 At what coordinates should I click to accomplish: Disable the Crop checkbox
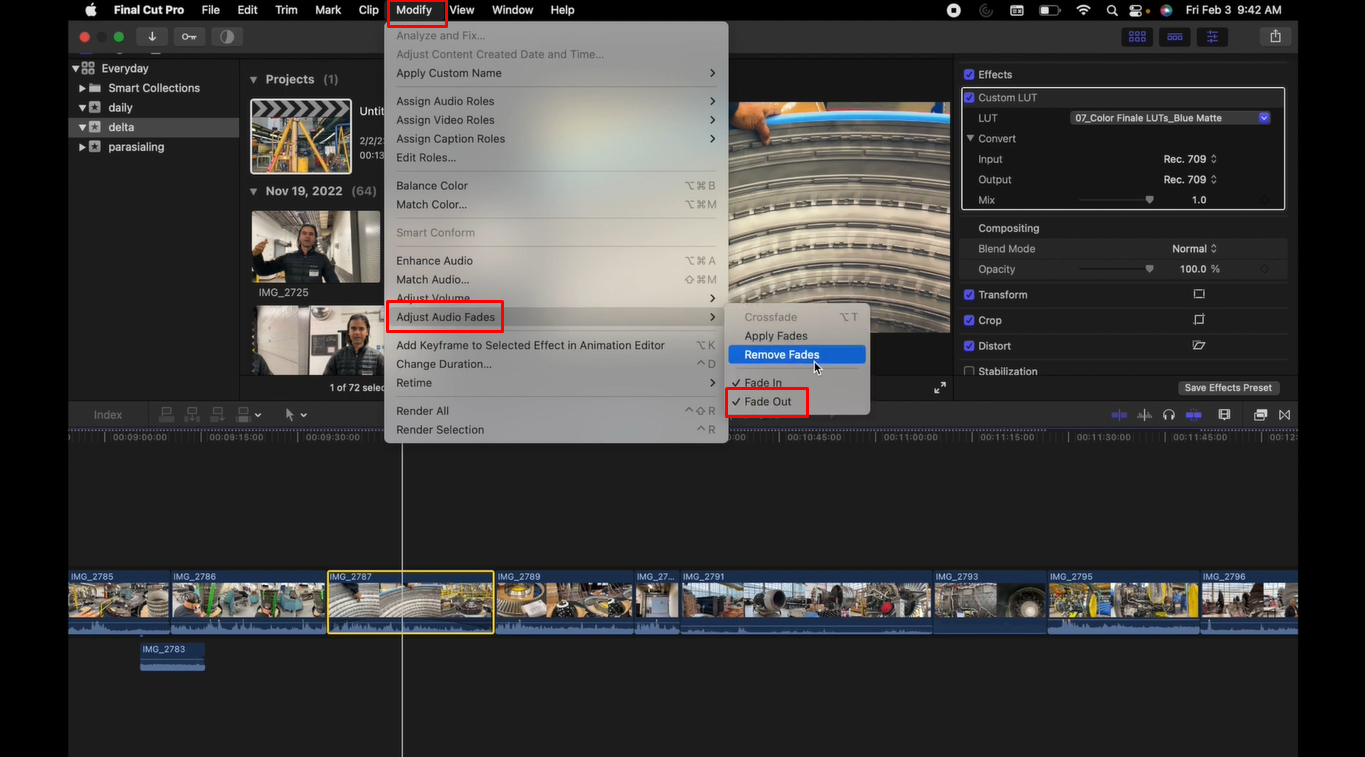click(x=968, y=320)
